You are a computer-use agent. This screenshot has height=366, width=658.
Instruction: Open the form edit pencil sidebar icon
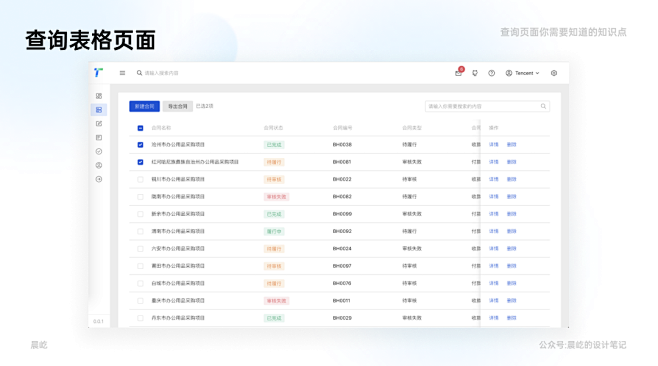pos(99,124)
